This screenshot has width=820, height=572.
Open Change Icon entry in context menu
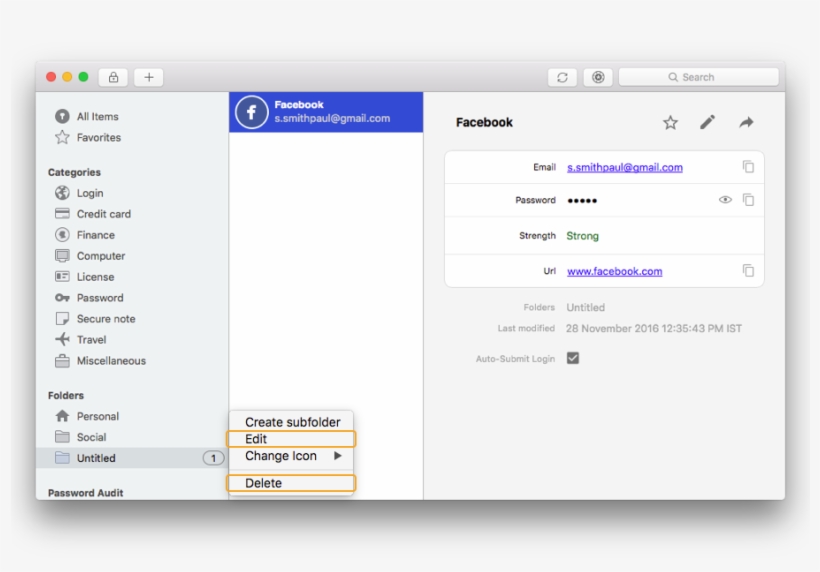pos(291,456)
